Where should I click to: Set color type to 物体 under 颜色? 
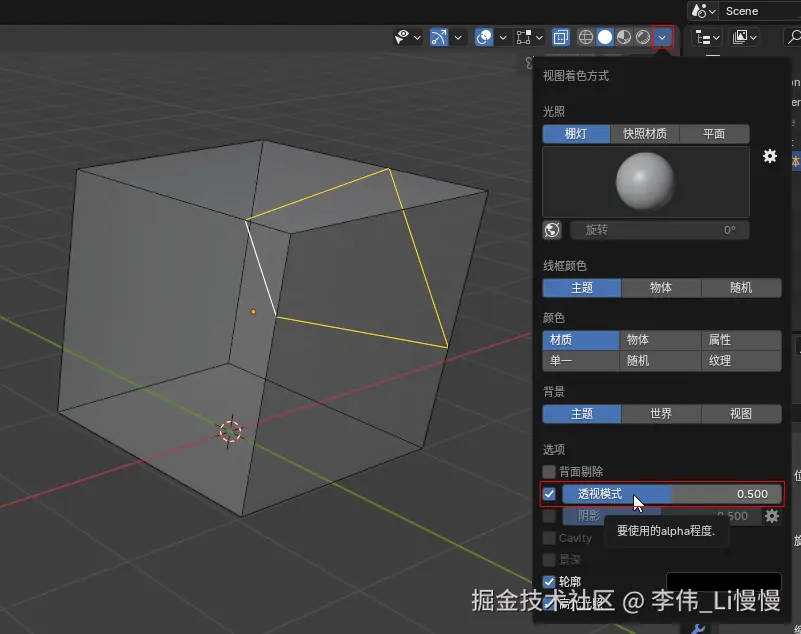(x=660, y=340)
